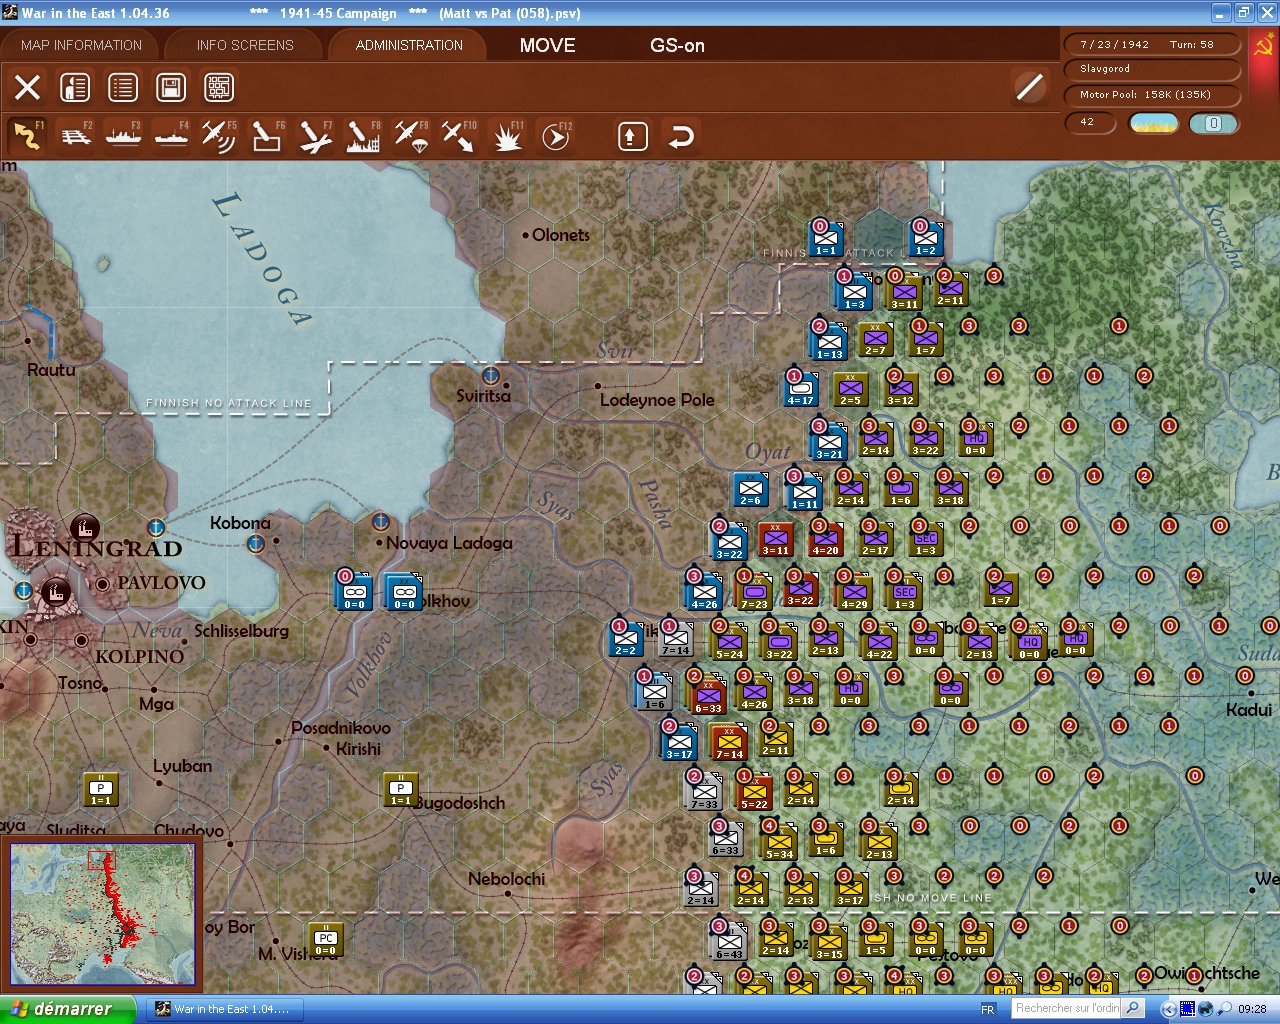Activate the F10 air transfer mode icon
Image resolution: width=1280 pixels, height=1024 pixels.
(x=459, y=136)
